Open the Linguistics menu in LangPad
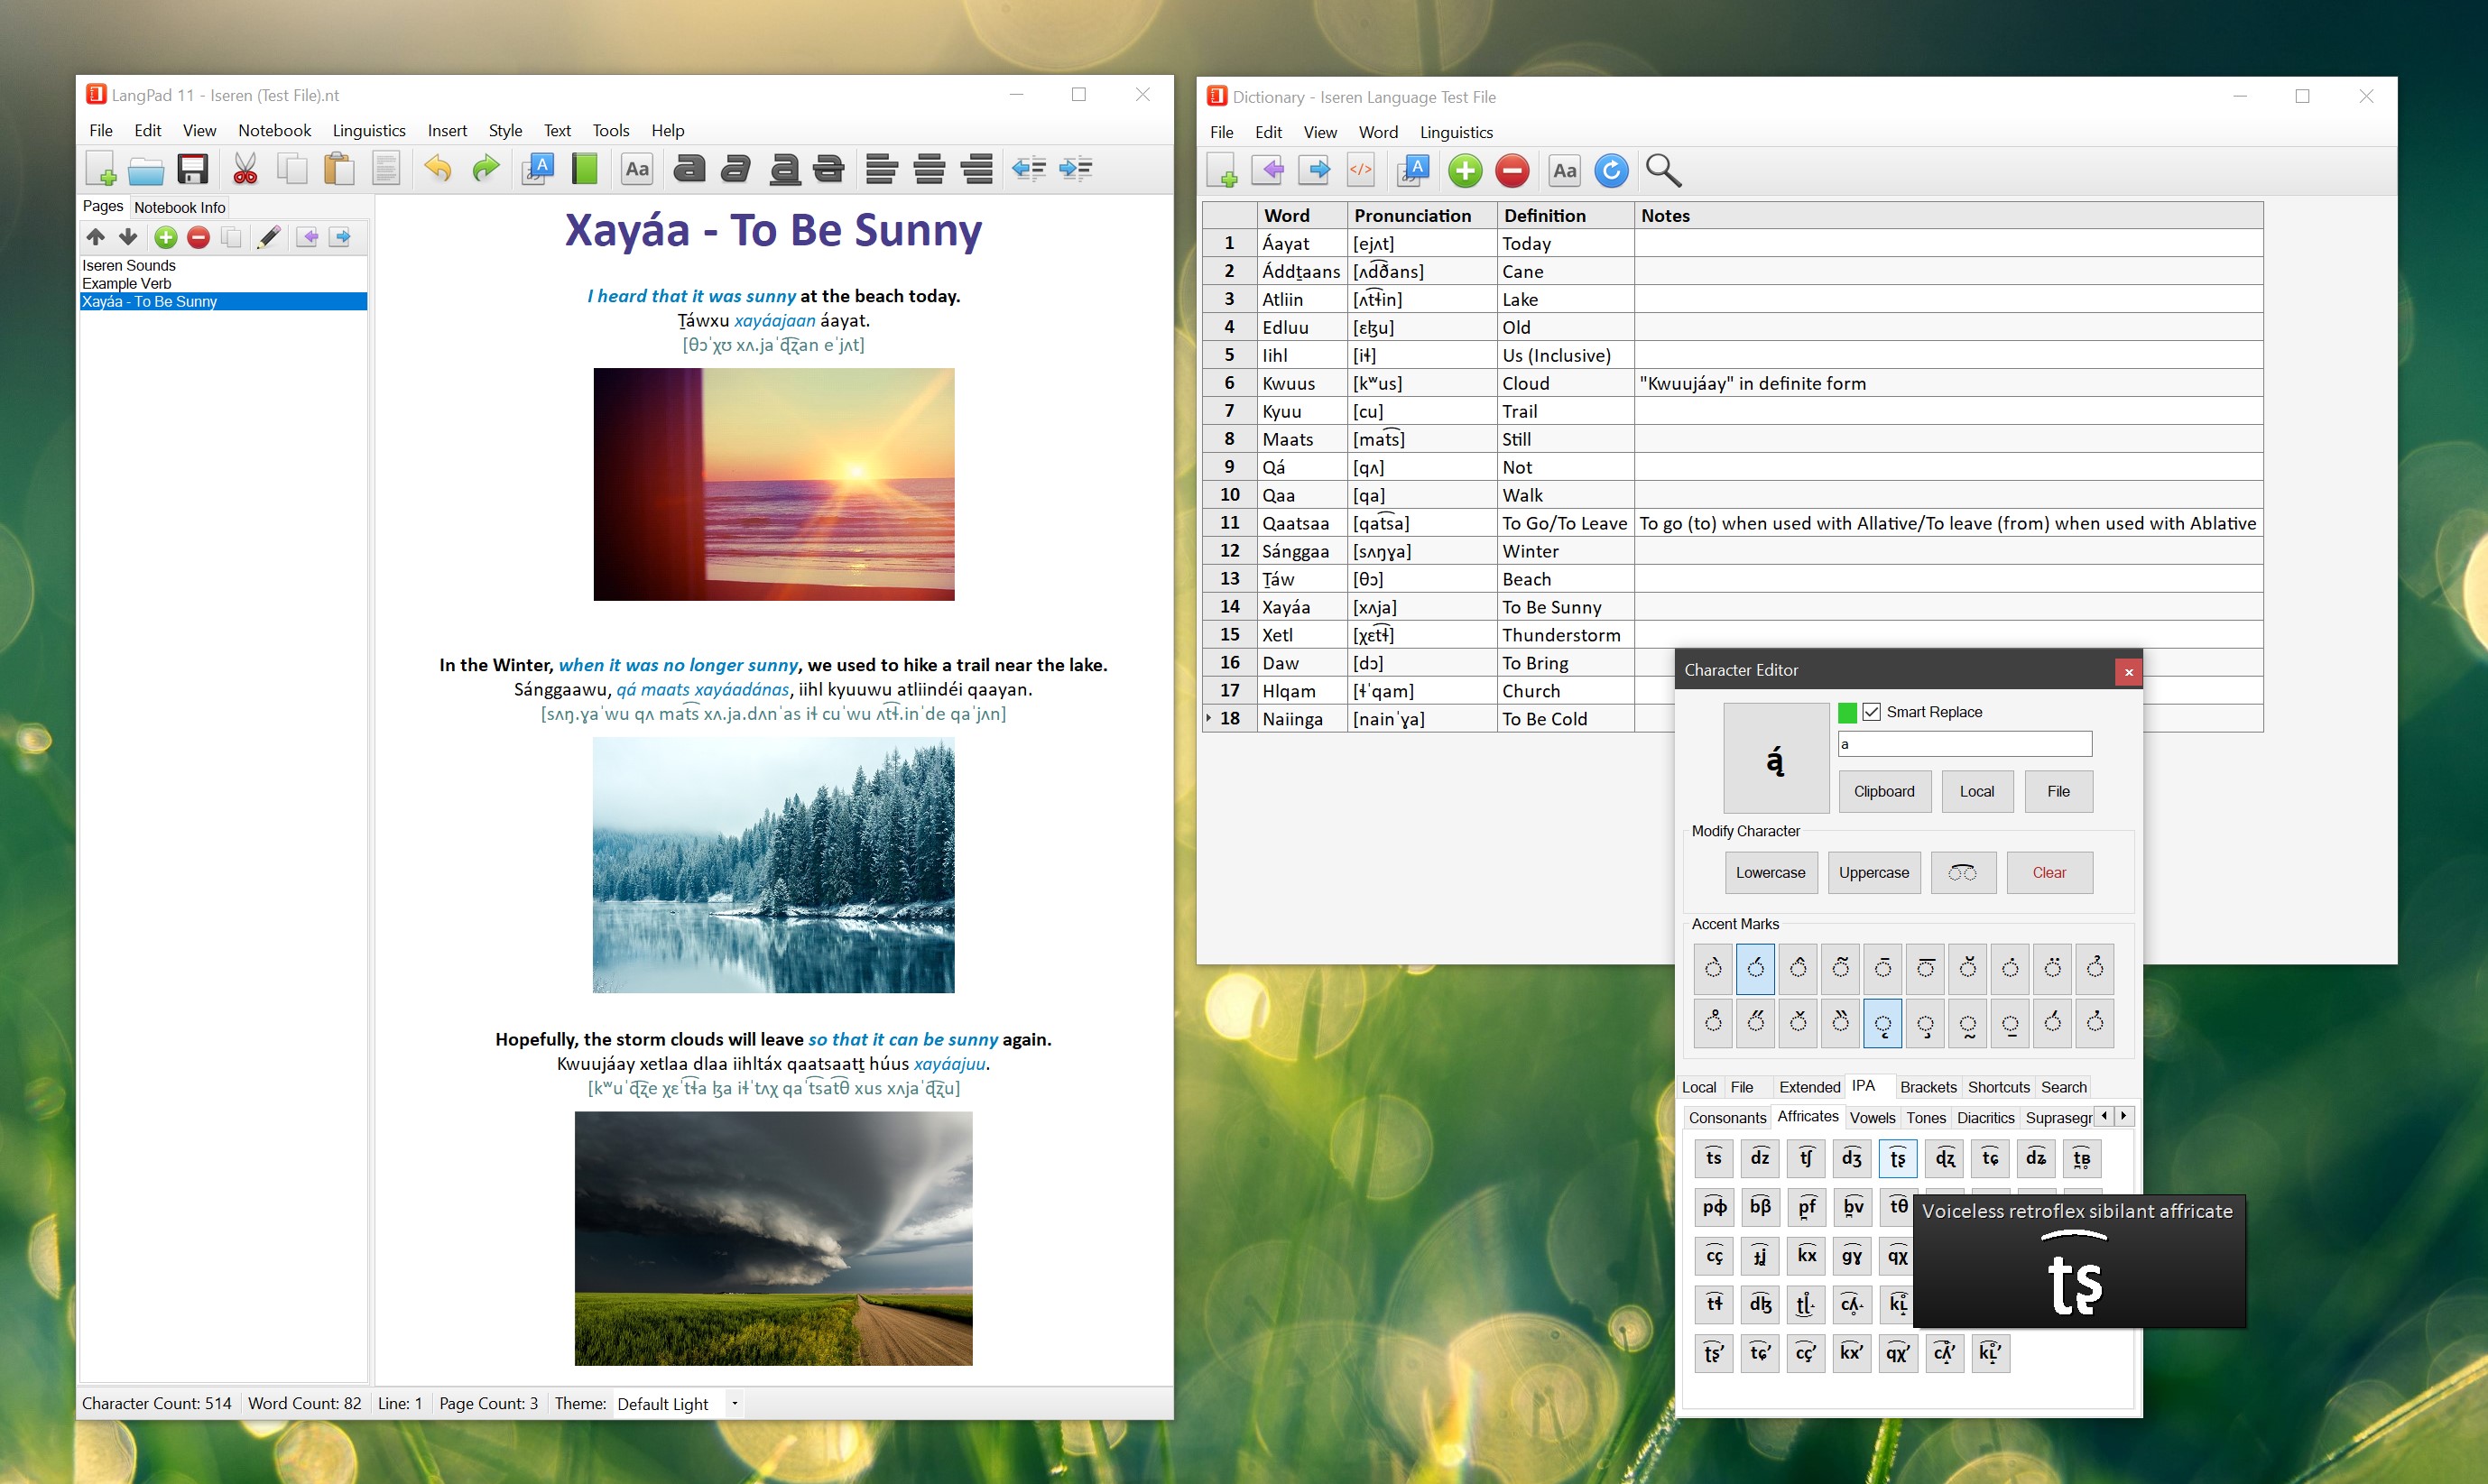2488x1484 pixels. point(368,130)
